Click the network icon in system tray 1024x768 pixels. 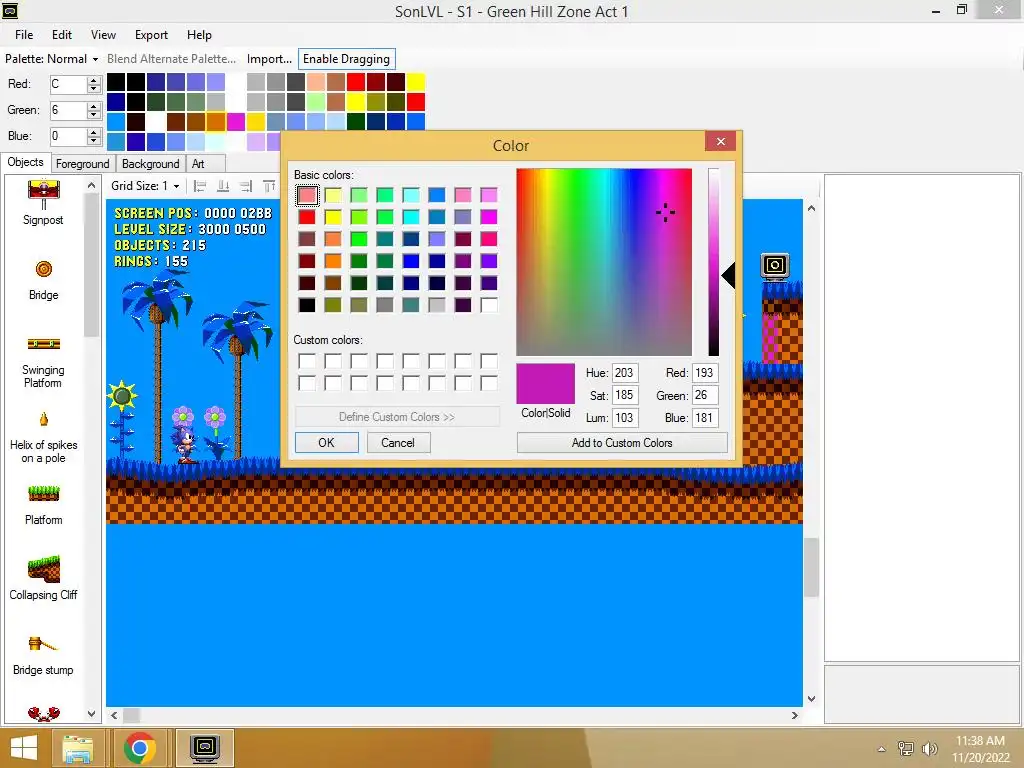click(906, 748)
